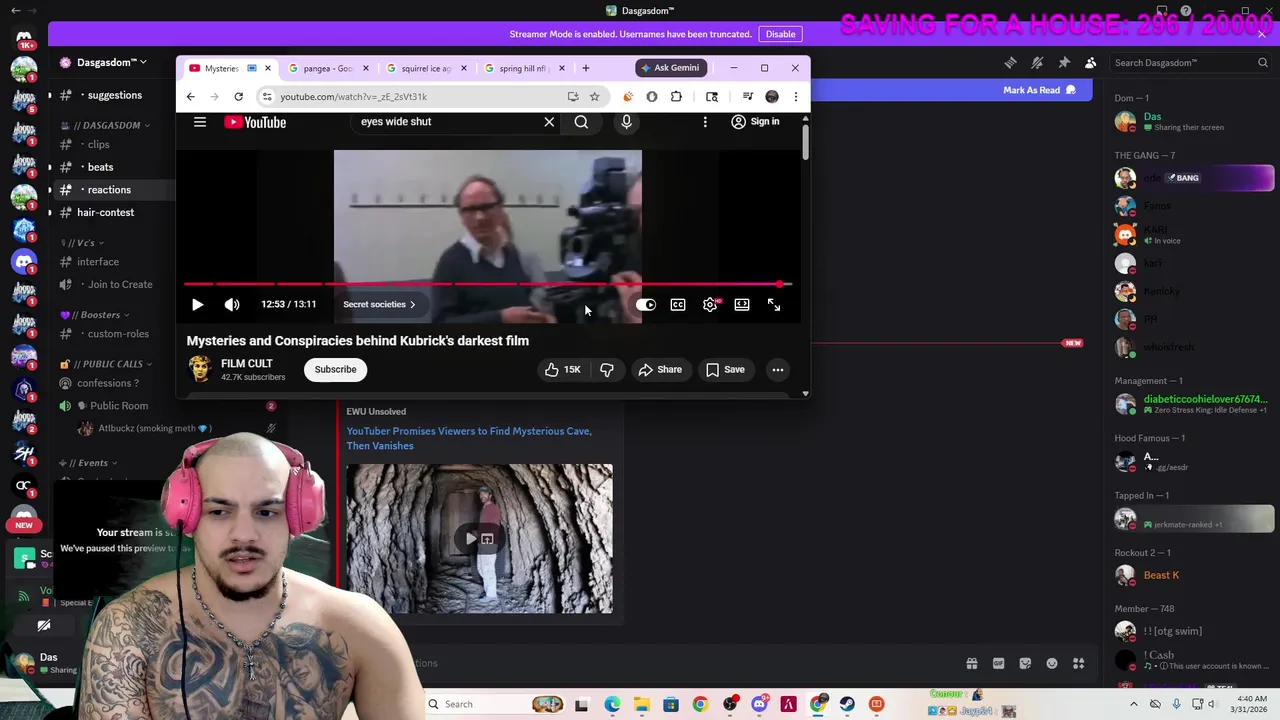Screen dimensions: 1280x720
Task: Open the Discord emoji picker
Action: pyautogui.click(x=1052, y=663)
